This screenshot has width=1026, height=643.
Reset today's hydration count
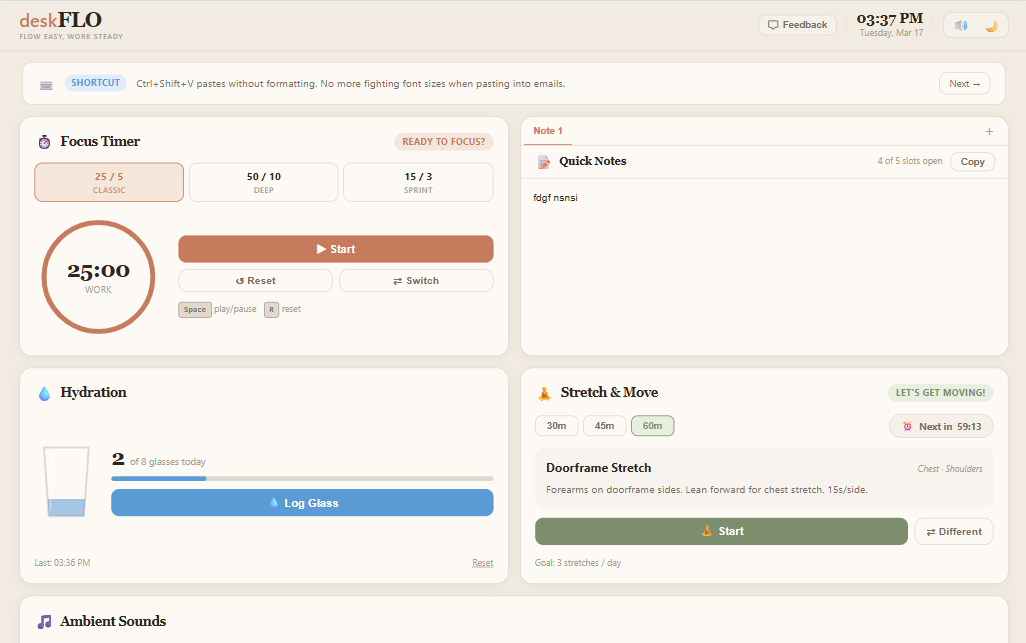click(482, 562)
